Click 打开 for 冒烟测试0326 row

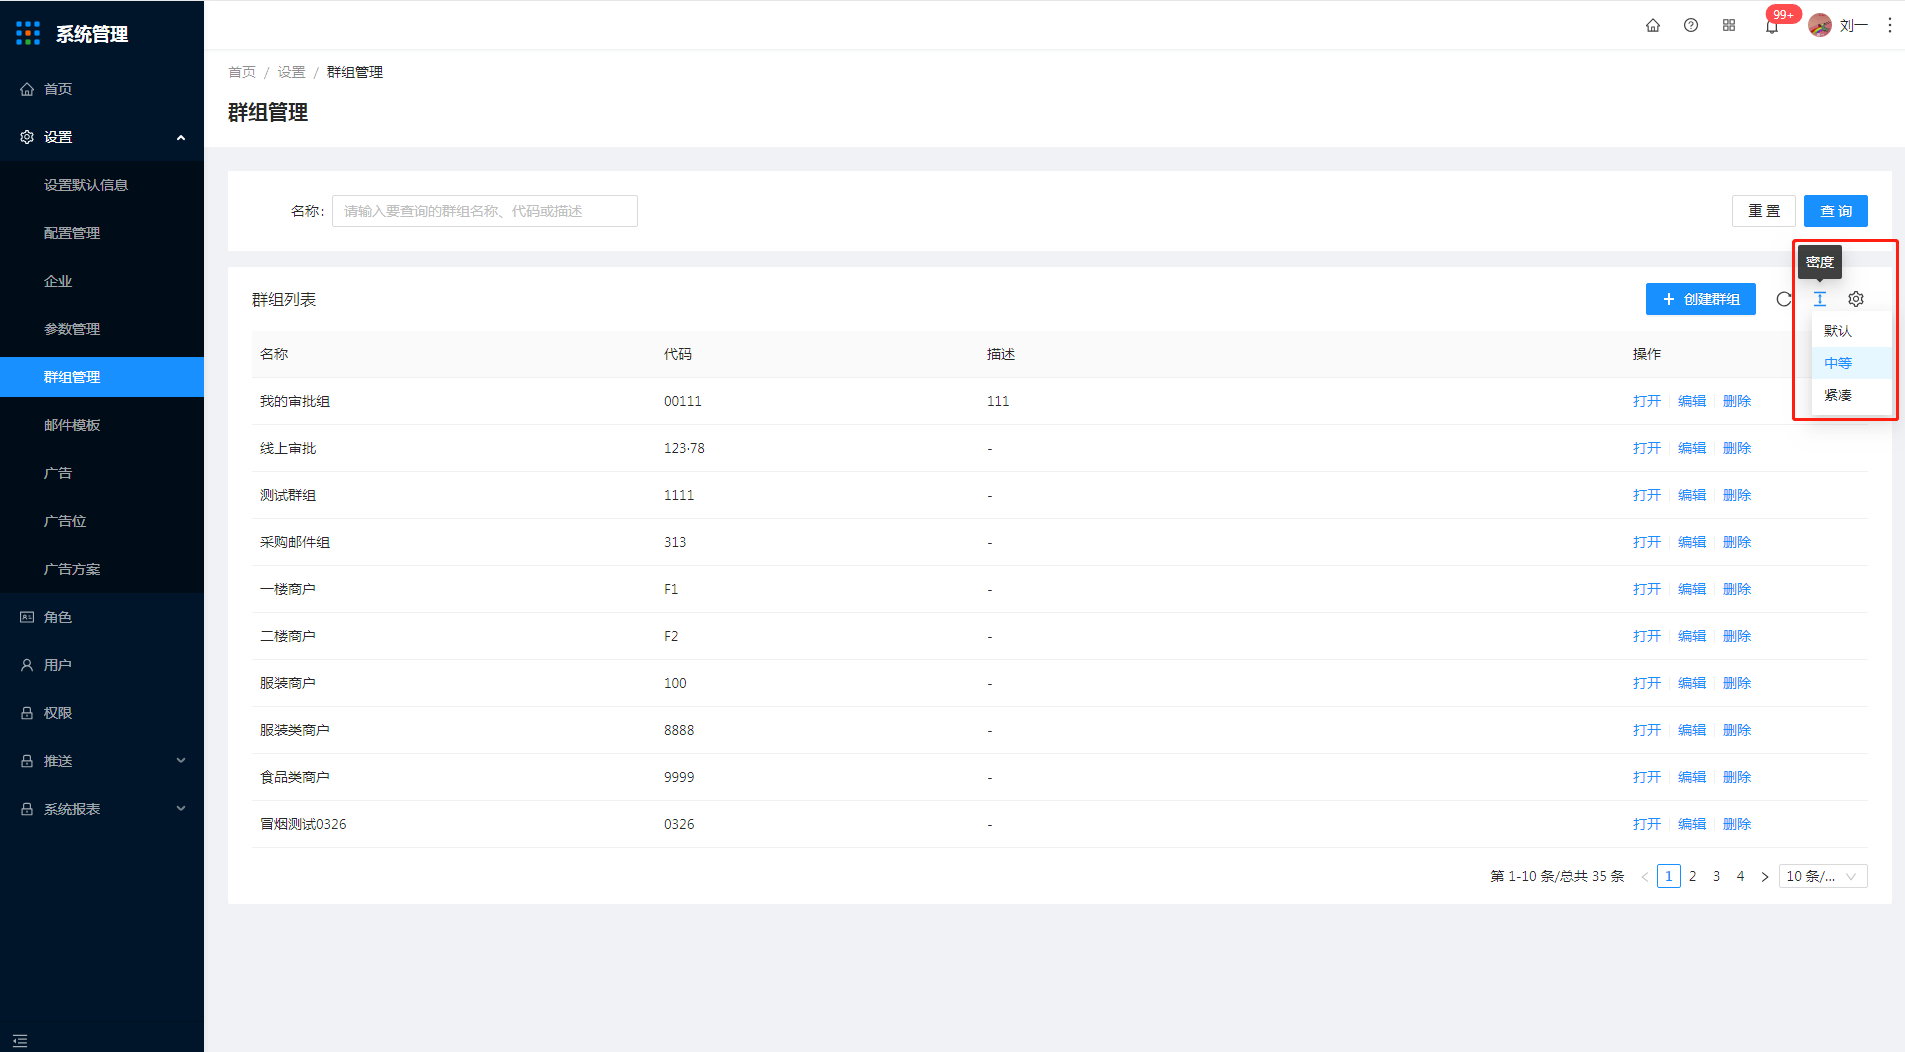click(x=1647, y=824)
